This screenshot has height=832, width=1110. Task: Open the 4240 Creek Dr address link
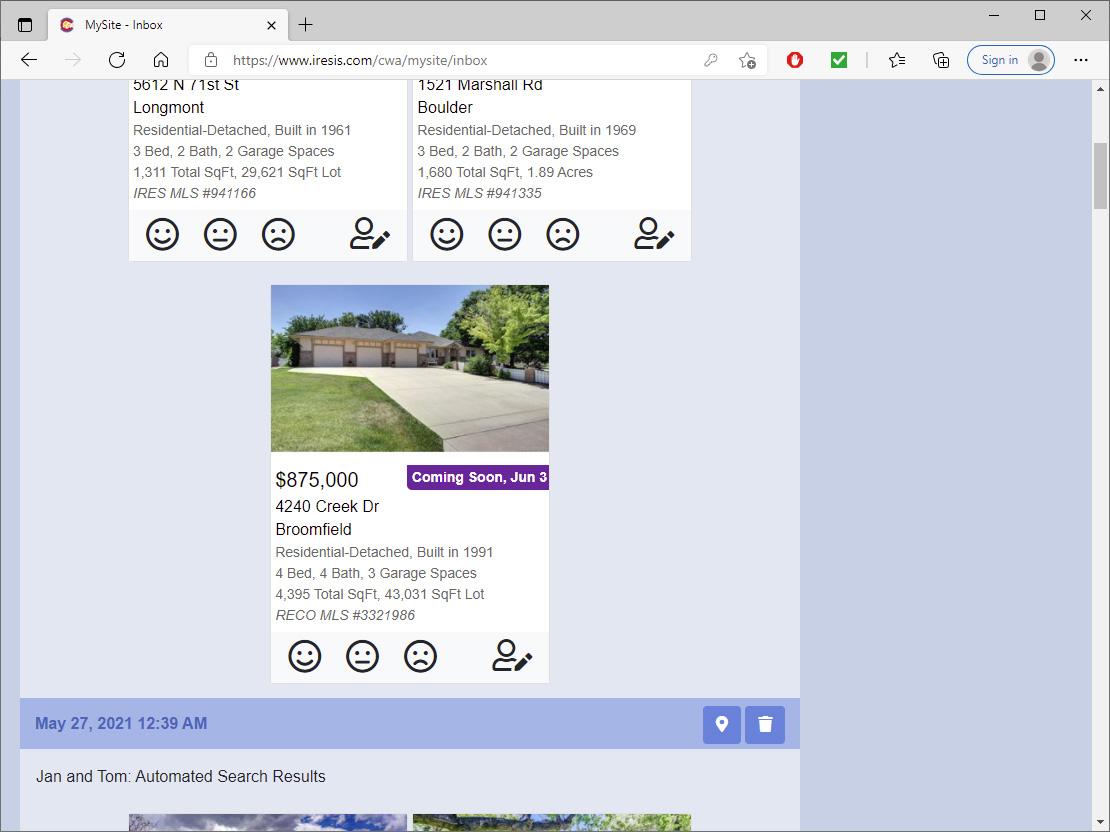(x=327, y=507)
